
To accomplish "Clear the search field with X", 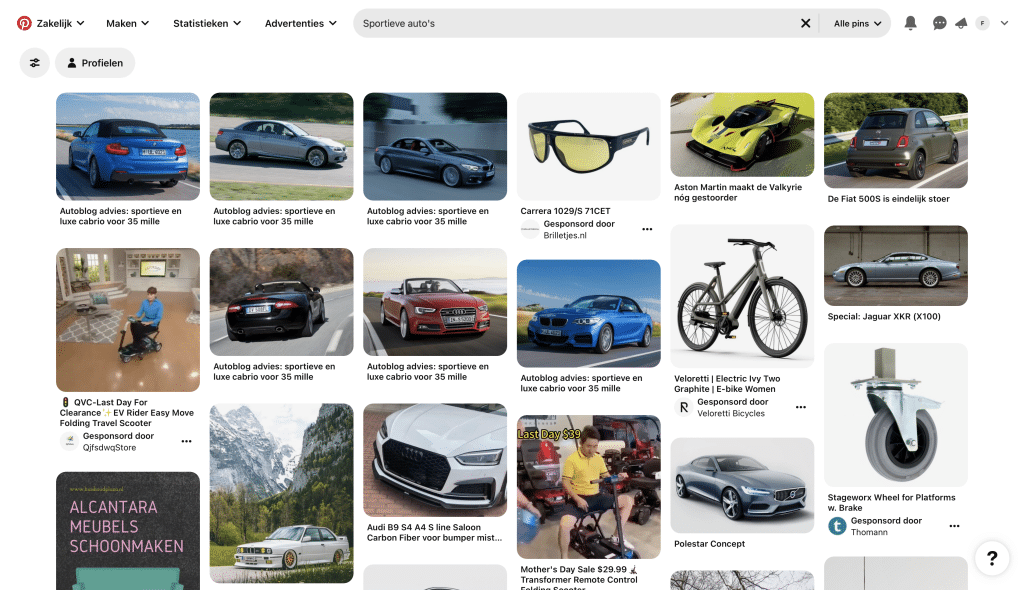I will [805, 24].
